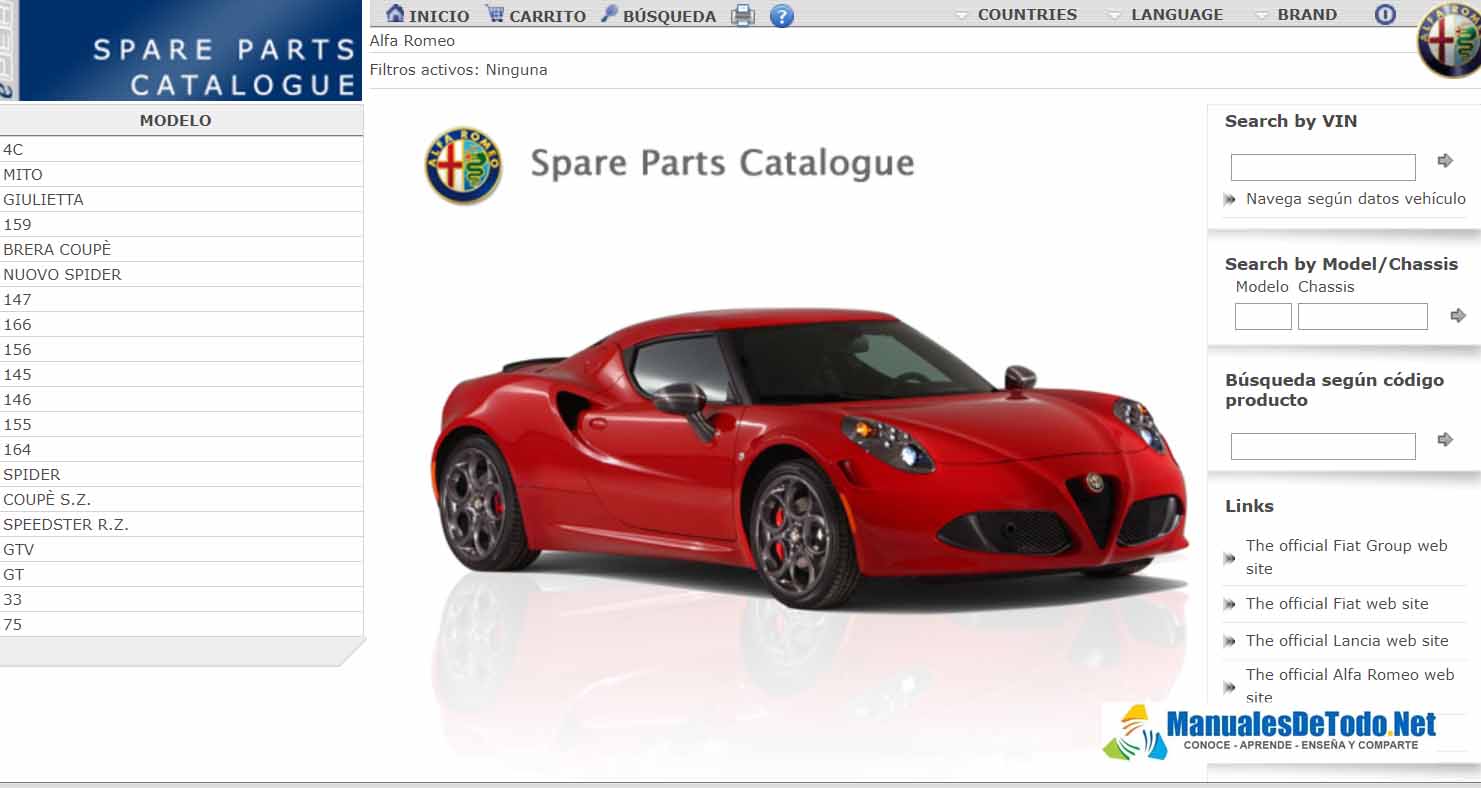
Task: Select the SPEEDSTER R.Z. model
Action: pyautogui.click(x=181, y=524)
